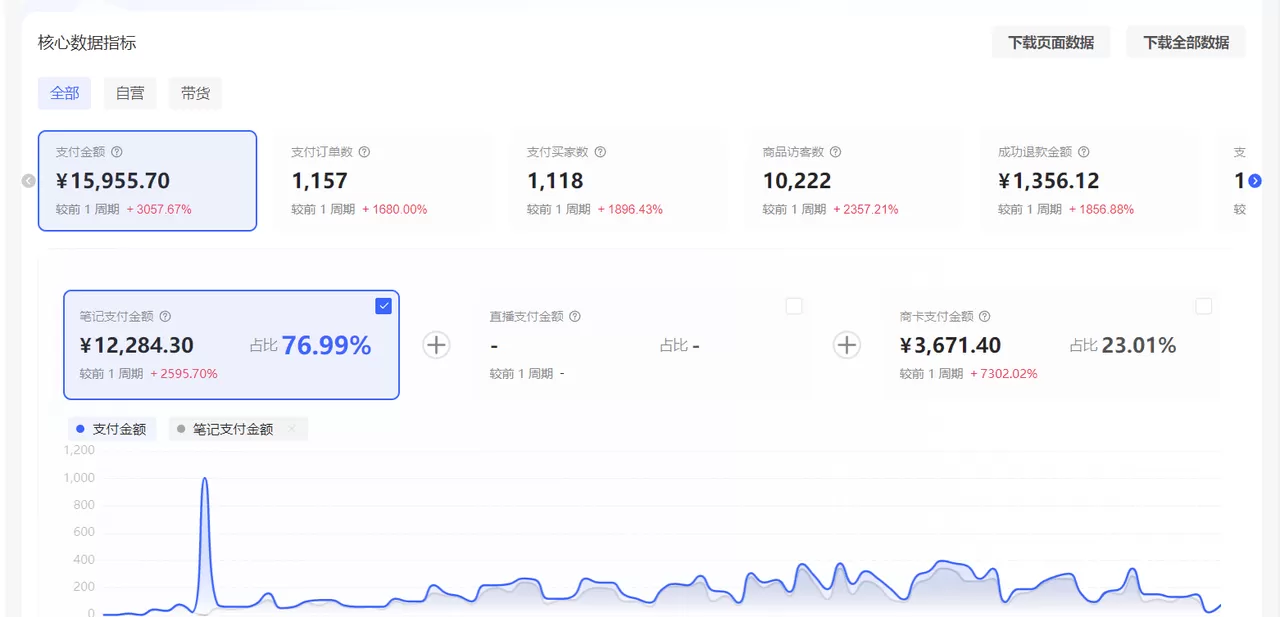1280x617 pixels.
Task: Enable the 商卡支付金额 card checkbox
Action: 1204,306
